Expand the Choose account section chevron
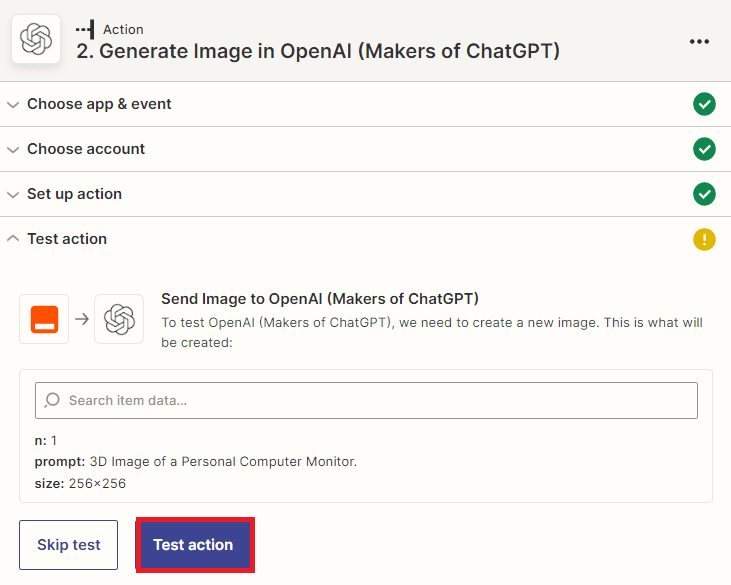Viewport: 731px width, 585px height. pos(13,149)
